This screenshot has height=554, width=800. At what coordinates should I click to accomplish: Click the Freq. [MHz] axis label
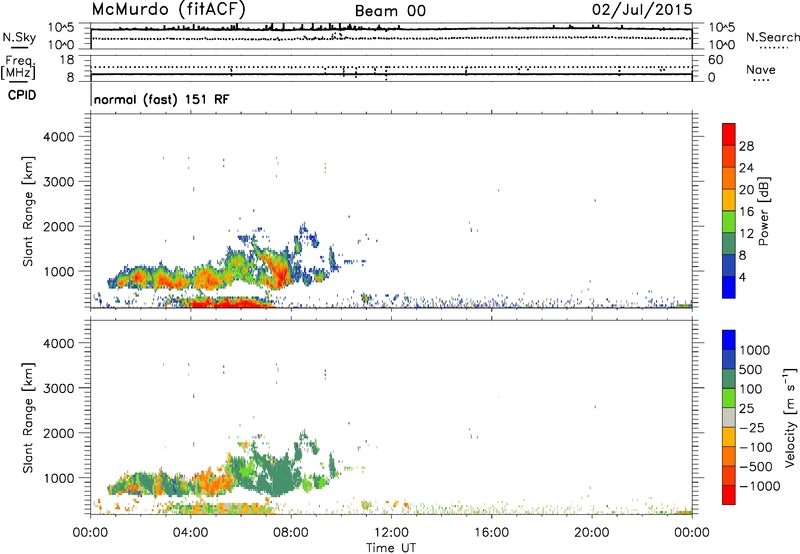pos(19,67)
